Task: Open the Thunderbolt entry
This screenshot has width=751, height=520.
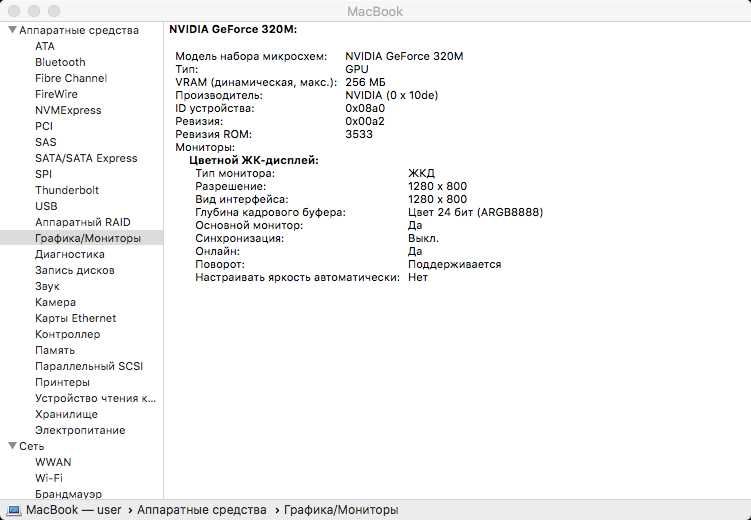Action: click(67, 190)
